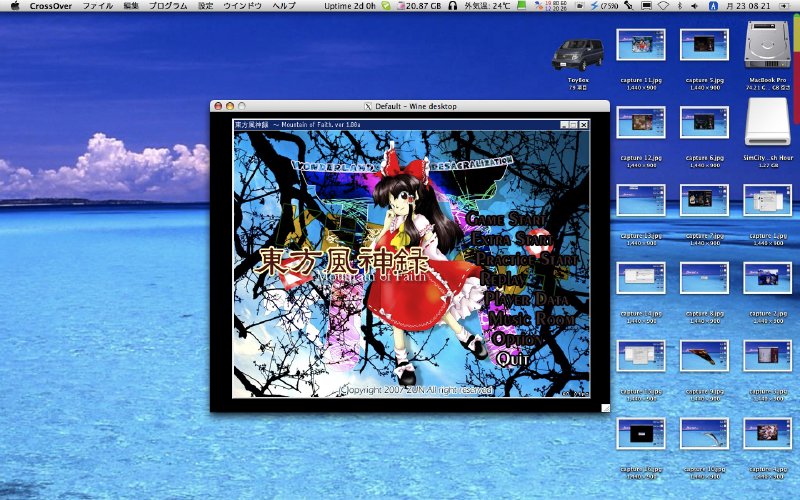Click the Uptime 2d 0h menu bar item

point(349,6)
